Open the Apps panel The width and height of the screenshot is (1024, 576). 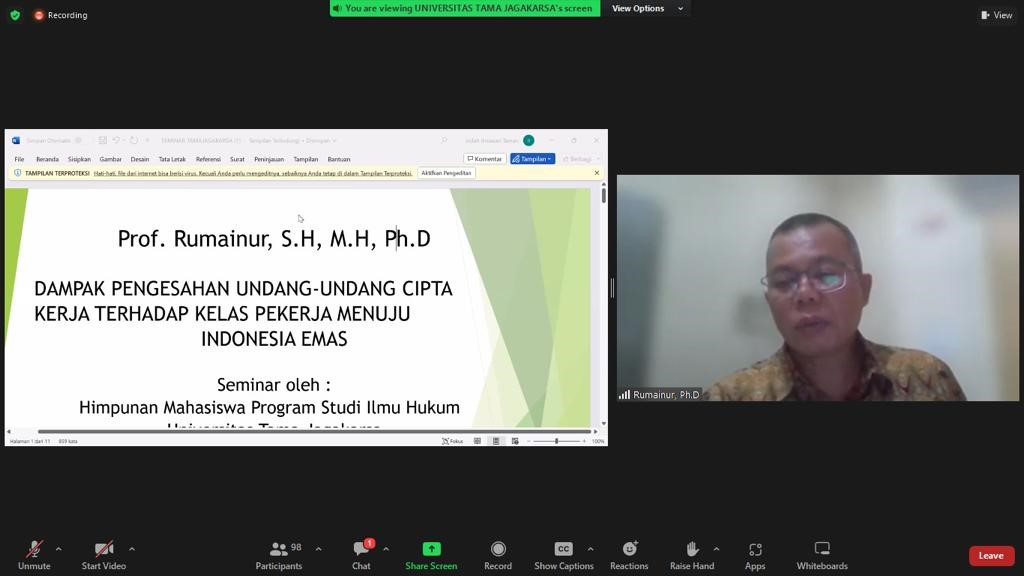point(755,549)
